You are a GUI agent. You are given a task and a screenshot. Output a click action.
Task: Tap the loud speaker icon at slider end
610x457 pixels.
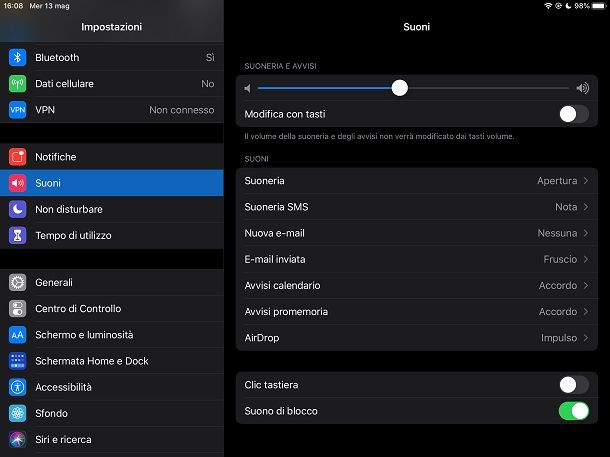[x=582, y=88]
